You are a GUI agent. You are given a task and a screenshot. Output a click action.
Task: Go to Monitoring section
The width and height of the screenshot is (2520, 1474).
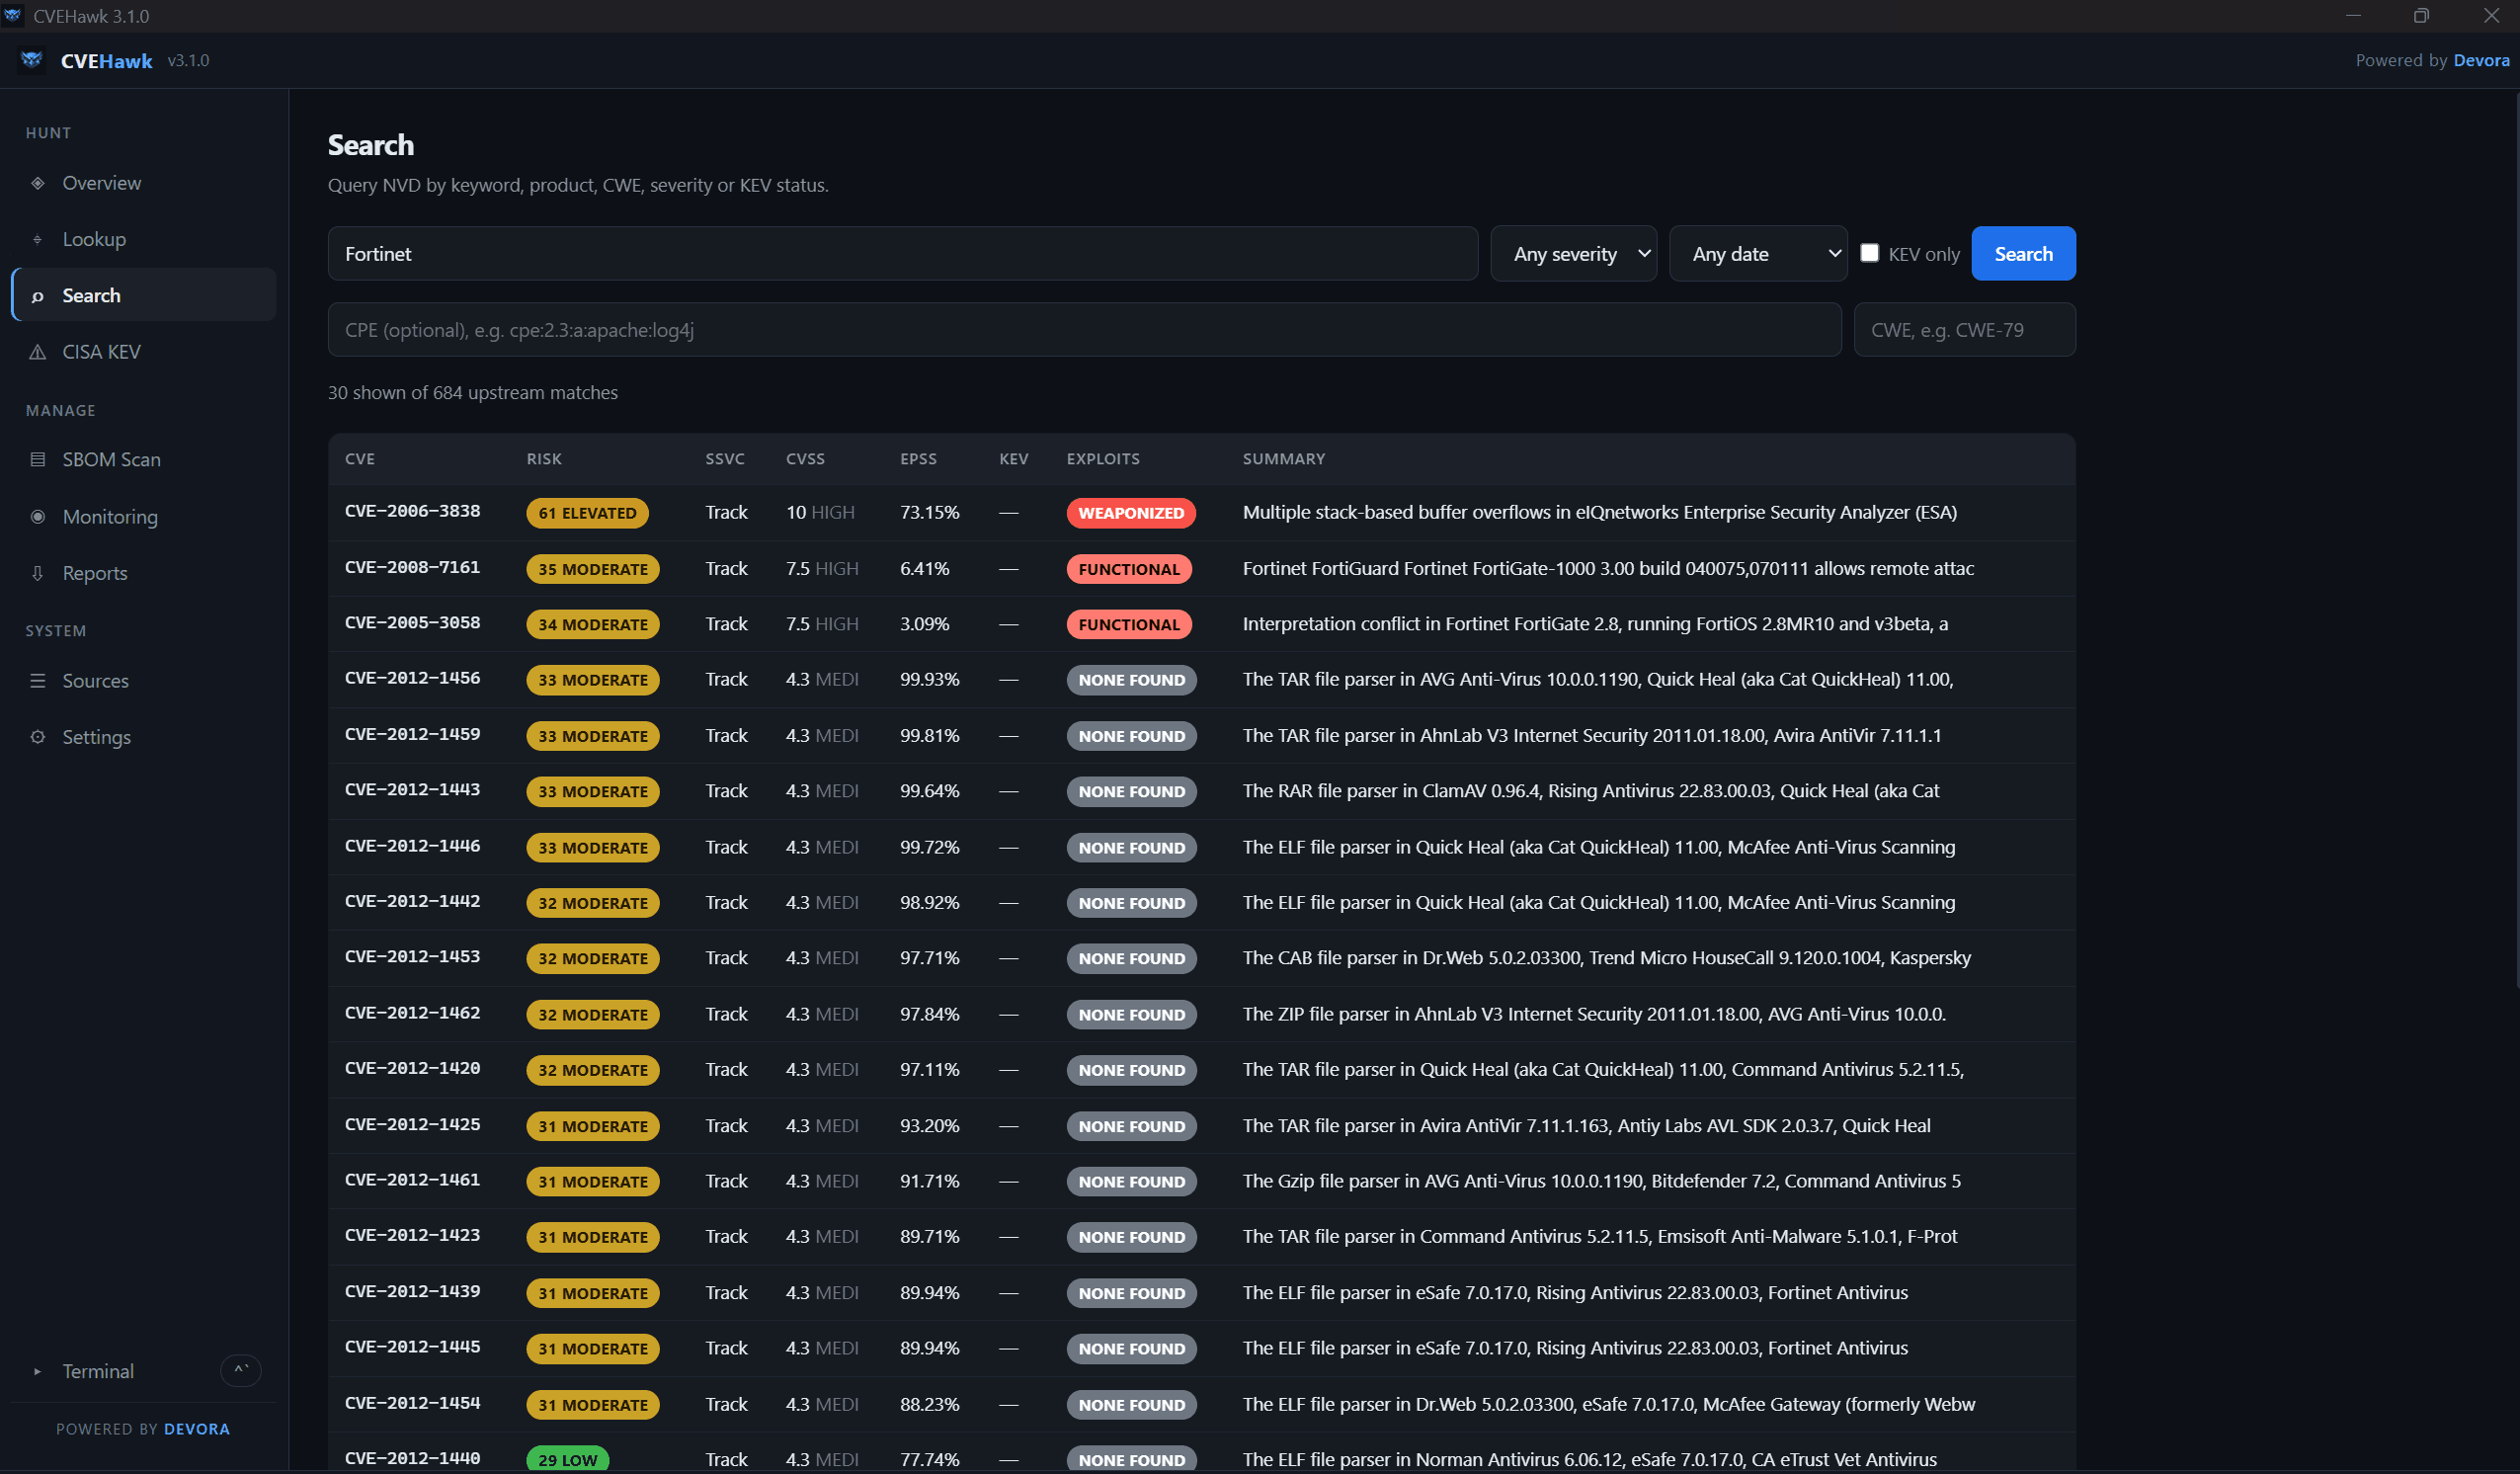144,517
